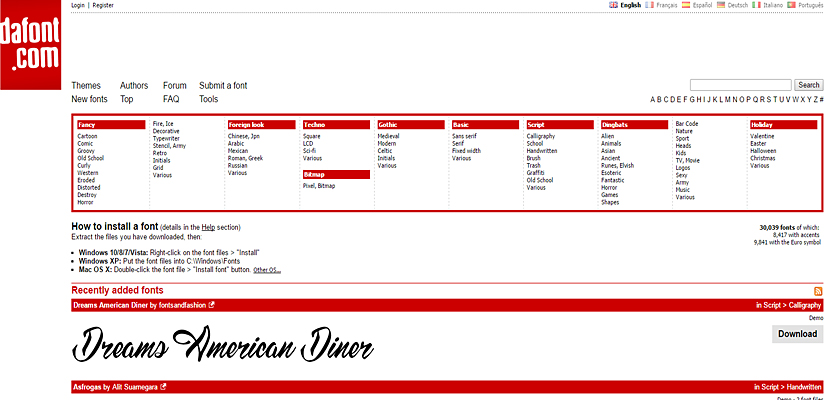826x400 pixels.
Task: Open the Register page
Action: click(x=103, y=5)
